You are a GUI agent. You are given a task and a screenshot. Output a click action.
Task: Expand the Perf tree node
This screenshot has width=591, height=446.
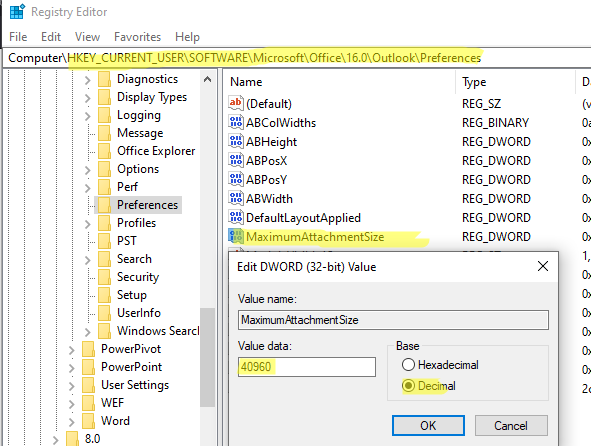pyautogui.click(x=87, y=188)
